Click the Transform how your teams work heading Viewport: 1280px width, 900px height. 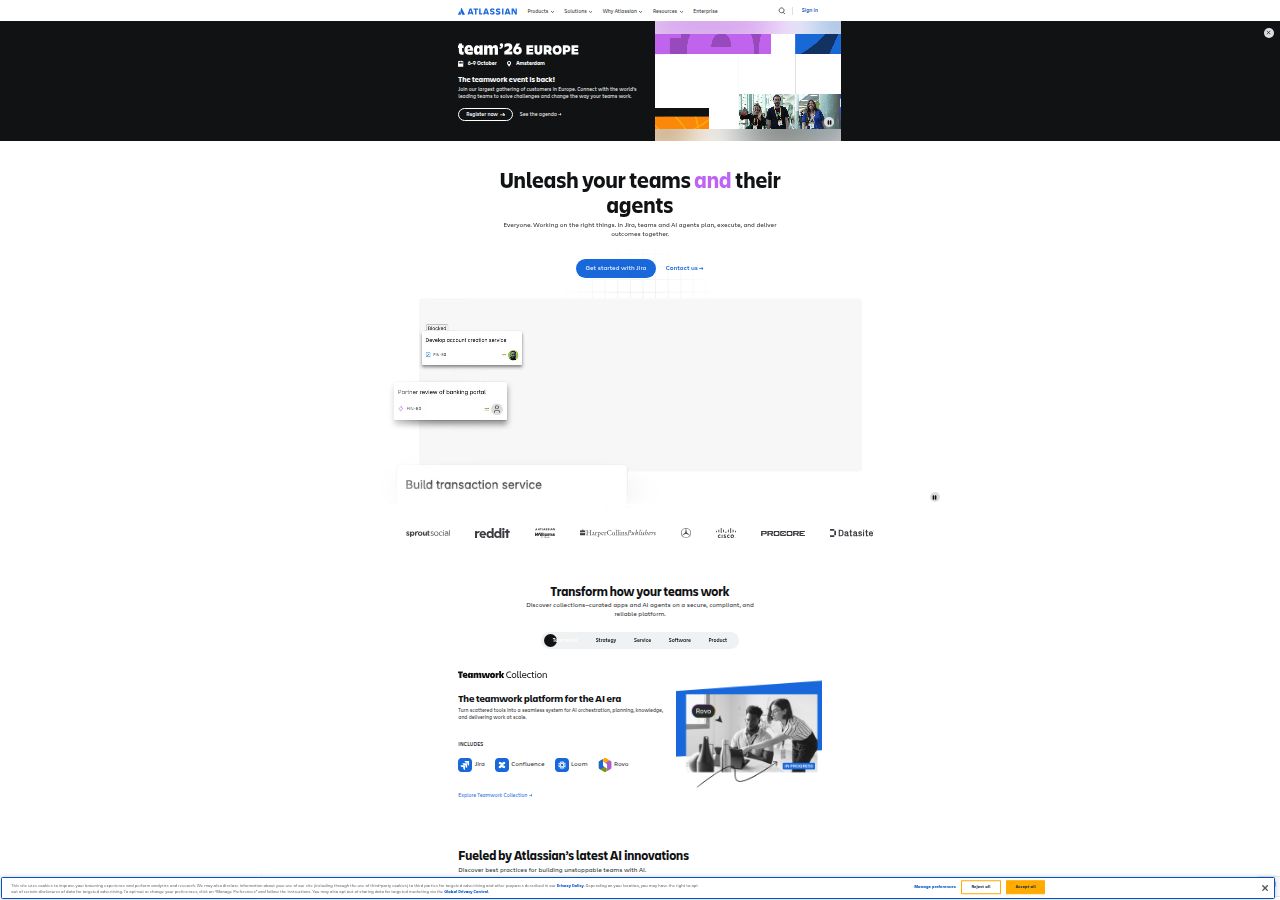click(x=640, y=592)
